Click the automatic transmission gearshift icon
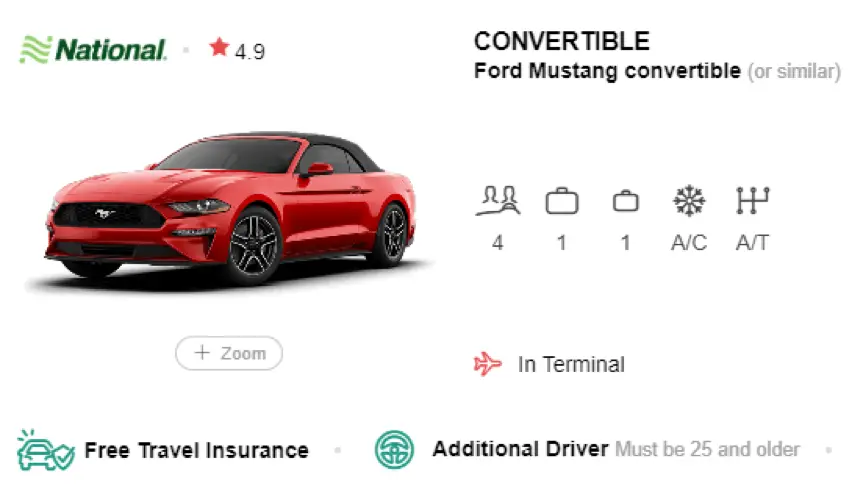862x495 pixels. coord(753,200)
